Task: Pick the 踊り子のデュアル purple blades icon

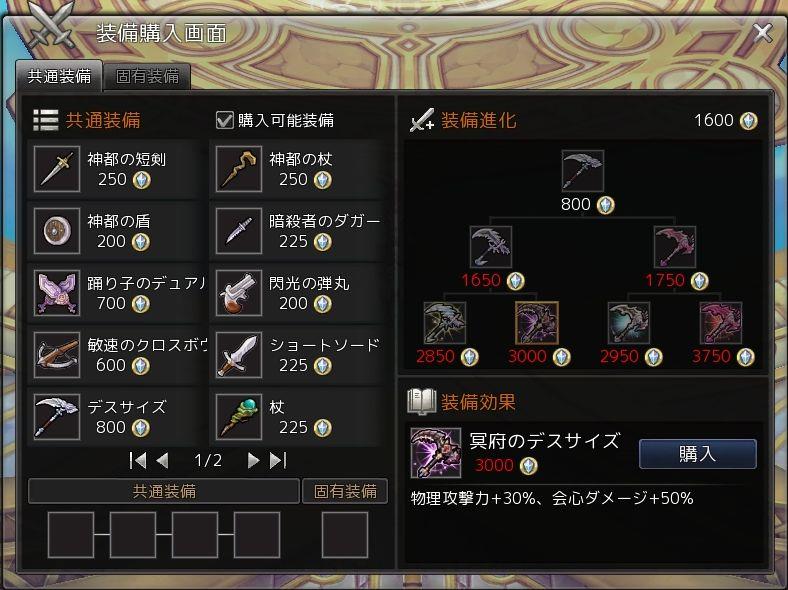Action: (x=57, y=293)
